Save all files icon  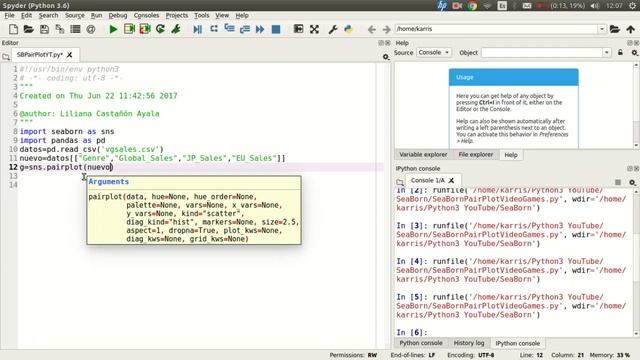60,29
